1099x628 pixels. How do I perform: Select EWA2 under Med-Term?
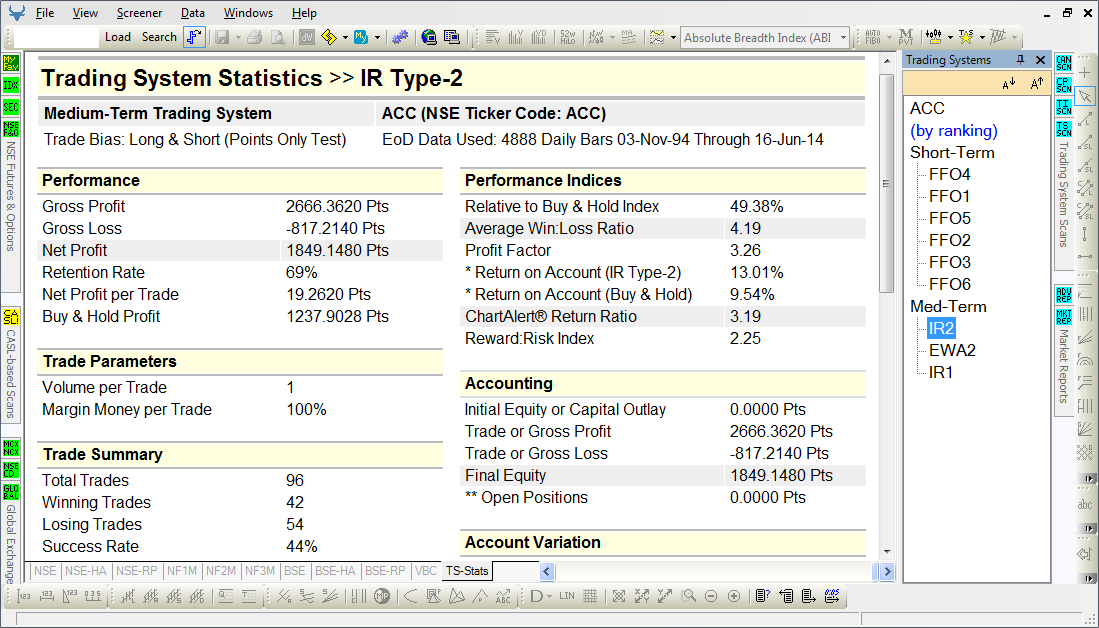point(952,350)
